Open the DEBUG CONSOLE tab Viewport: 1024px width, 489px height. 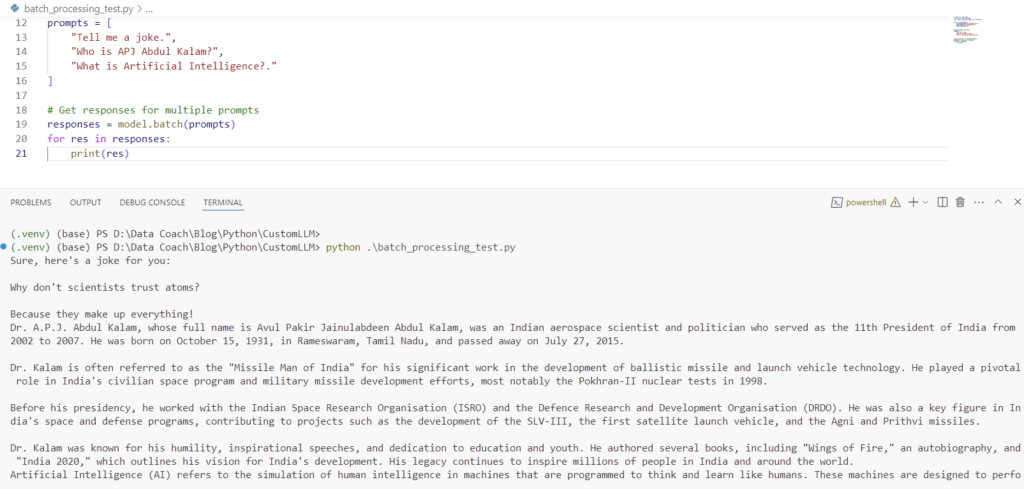152,202
